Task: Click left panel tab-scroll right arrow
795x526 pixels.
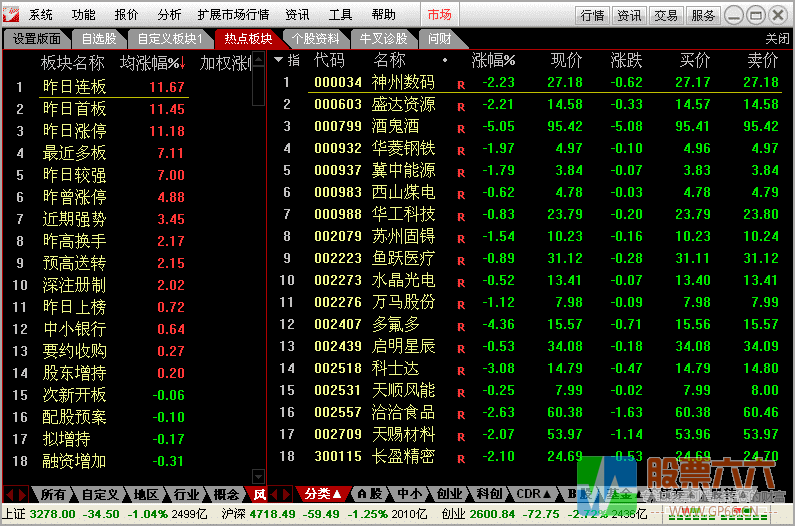Action: (x=22, y=494)
